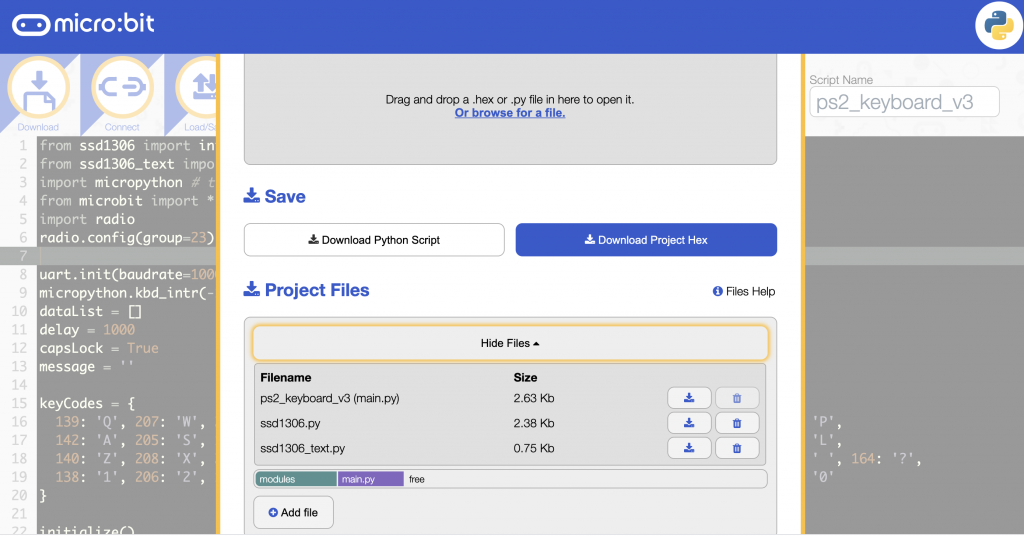Click code line 'capsLock = True'
Viewport: 1024px width, 537px height.
[99, 348]
